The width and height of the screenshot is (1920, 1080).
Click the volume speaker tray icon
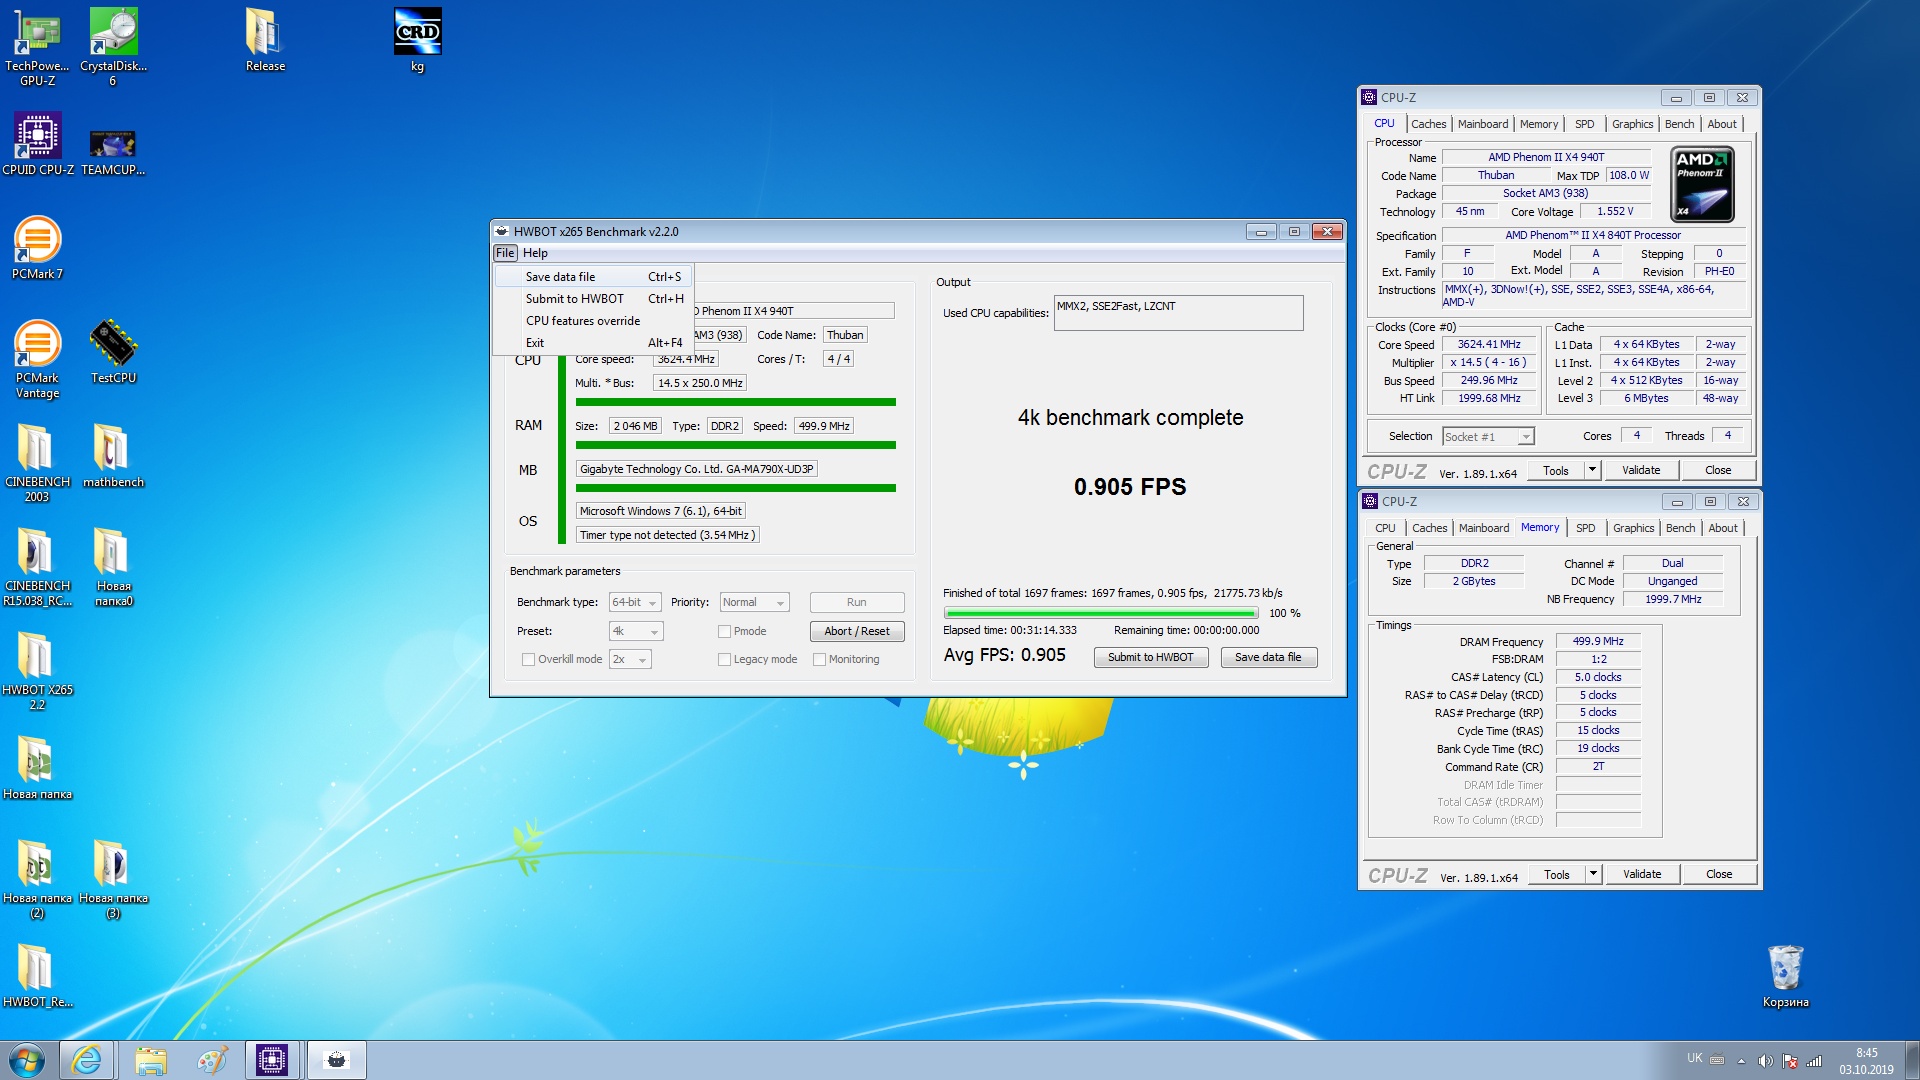1765,1061
